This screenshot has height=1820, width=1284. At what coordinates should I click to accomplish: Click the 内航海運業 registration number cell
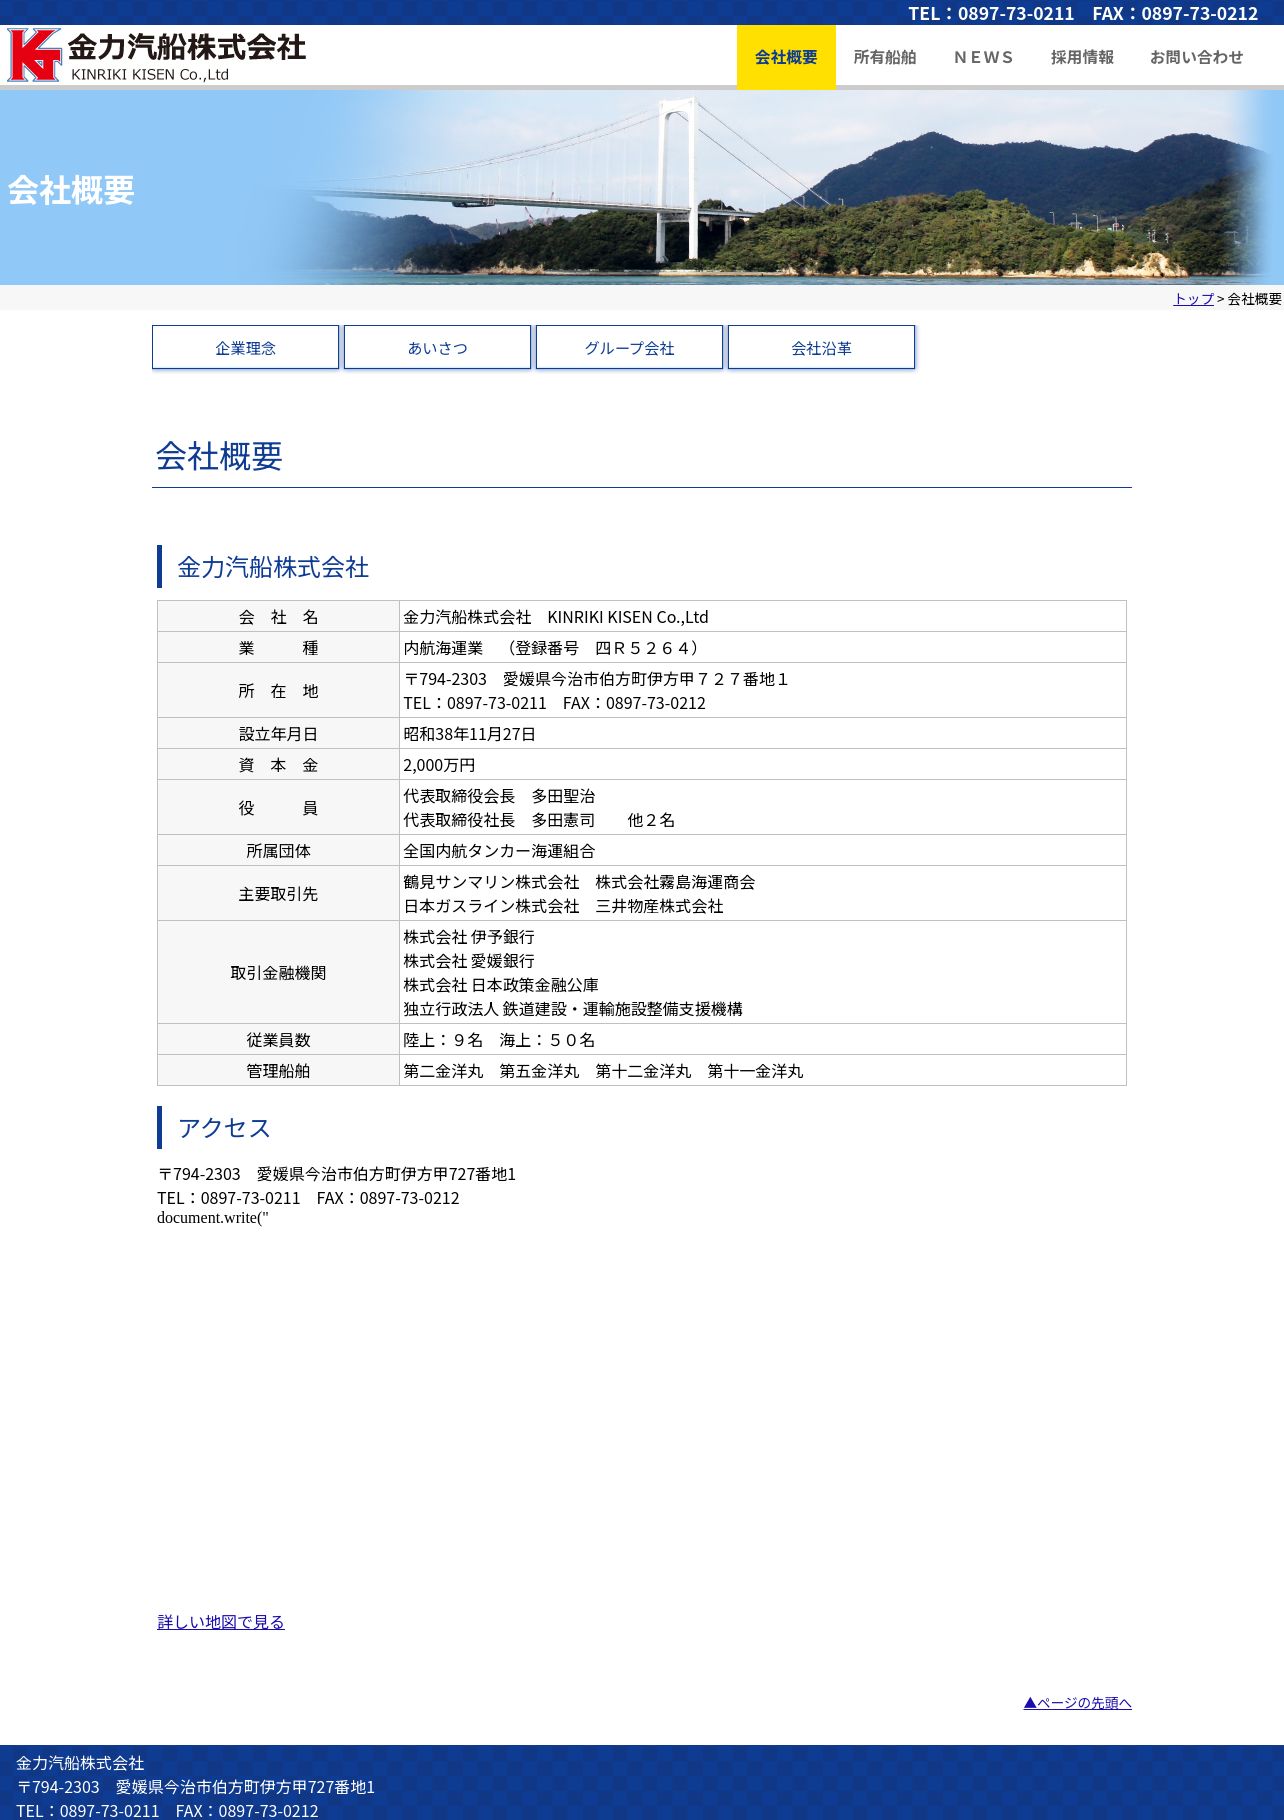(x=762, y=648)
